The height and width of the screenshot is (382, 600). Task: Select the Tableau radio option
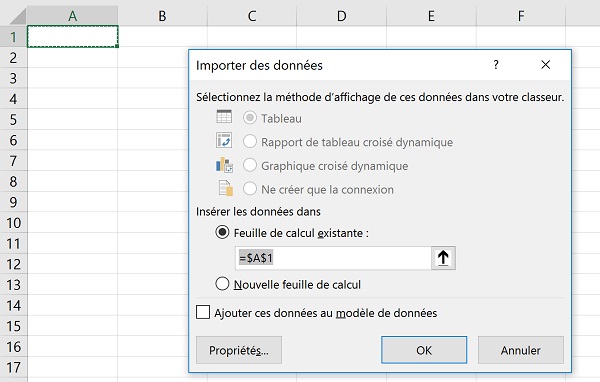click(x=250, y=118)
